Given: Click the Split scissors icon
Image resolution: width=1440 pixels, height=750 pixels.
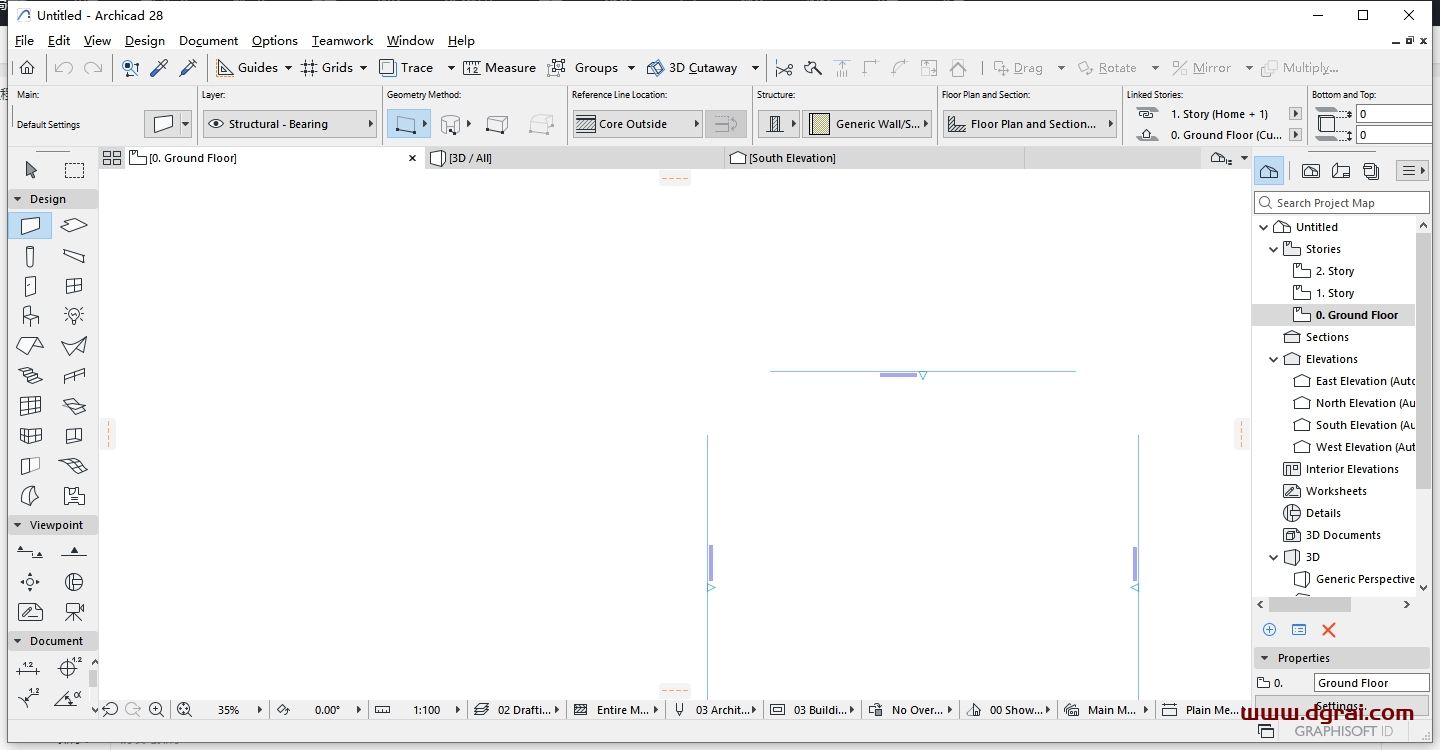Looking at the screenshot, I should point(784,68).
